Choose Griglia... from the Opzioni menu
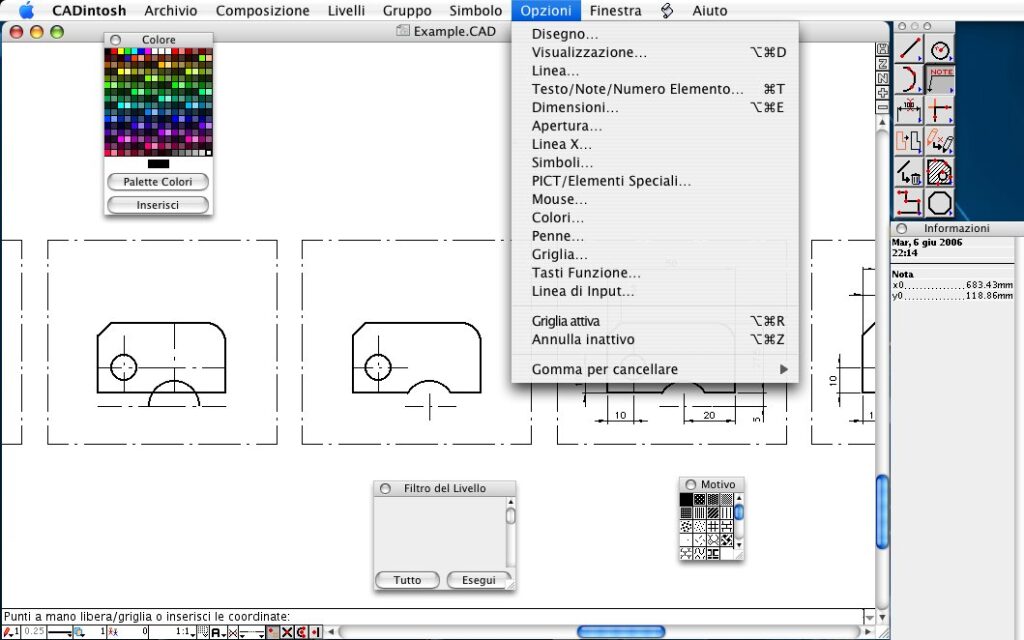This screenshot has width=1024, height=640. point(560,255)
